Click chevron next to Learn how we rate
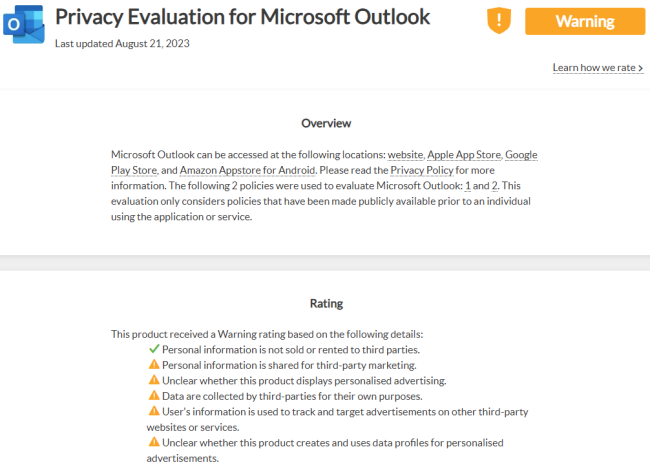Screen dimensions: 650x467 640,68
